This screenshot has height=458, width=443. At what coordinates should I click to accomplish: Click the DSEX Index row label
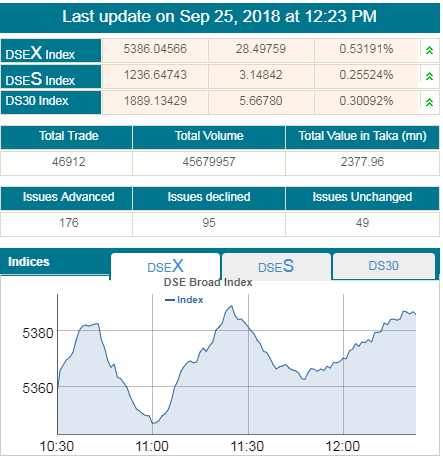pyautogui.click(x=51, y=51)
